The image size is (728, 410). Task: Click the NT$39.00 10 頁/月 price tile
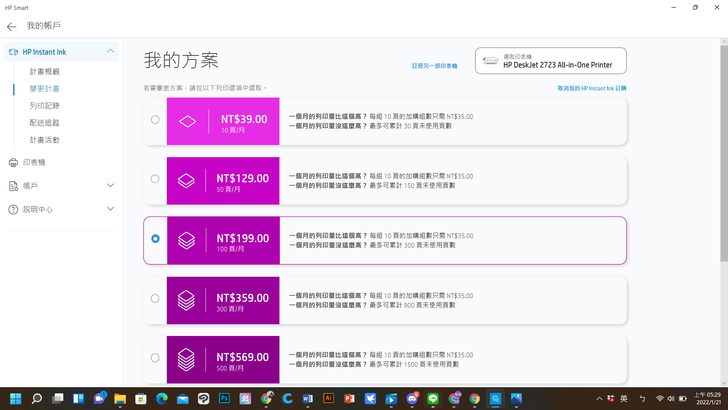pos(223,121)
